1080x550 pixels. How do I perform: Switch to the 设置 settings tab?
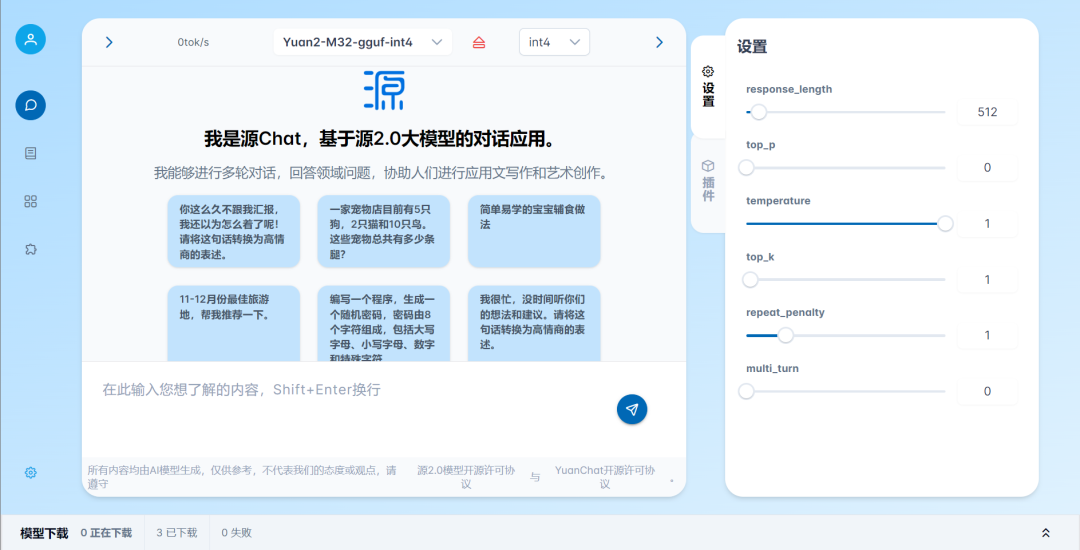[x=708, y=86]
